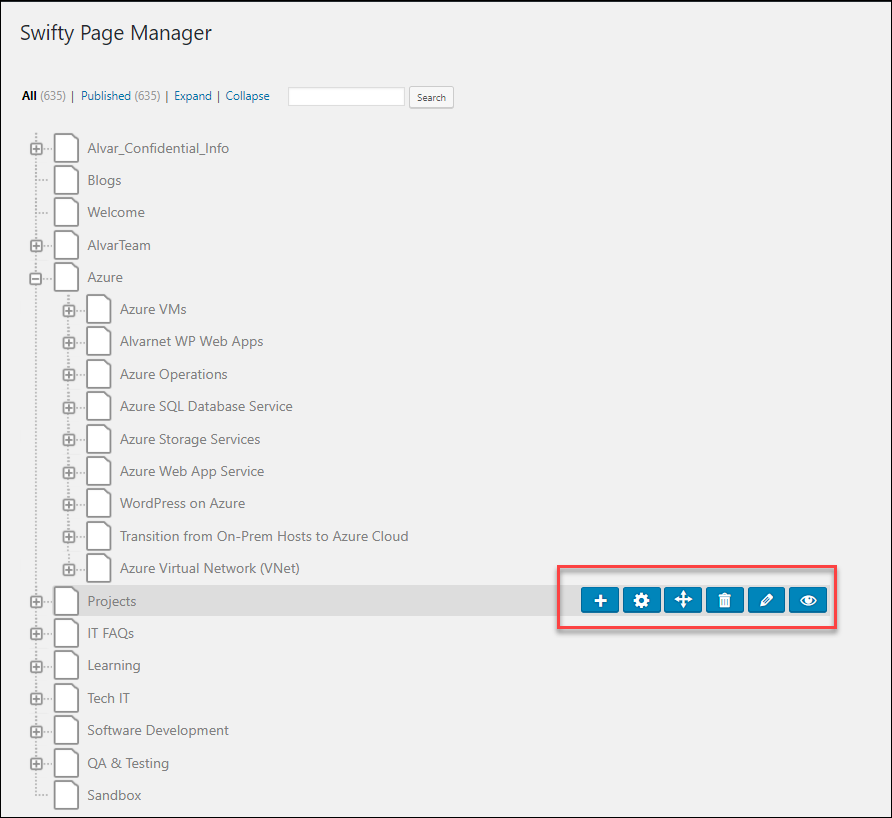892x818 pixels.
Task: Click the page icon beside IT FAQs
Action: coord(67,633)
